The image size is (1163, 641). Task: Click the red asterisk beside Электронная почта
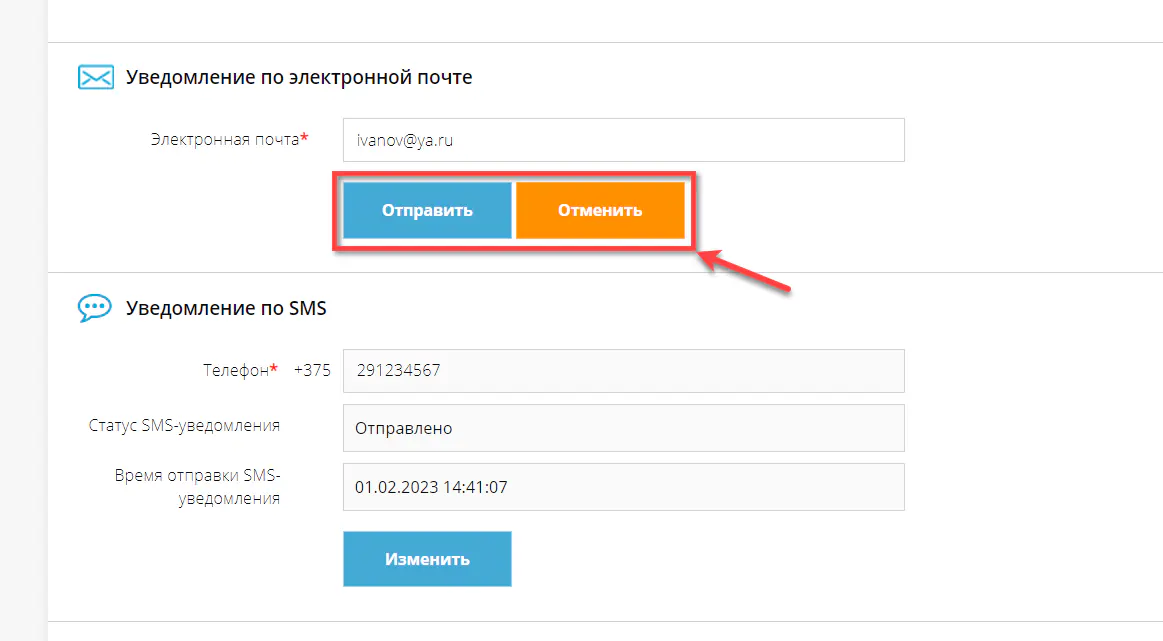click(304, 139)
